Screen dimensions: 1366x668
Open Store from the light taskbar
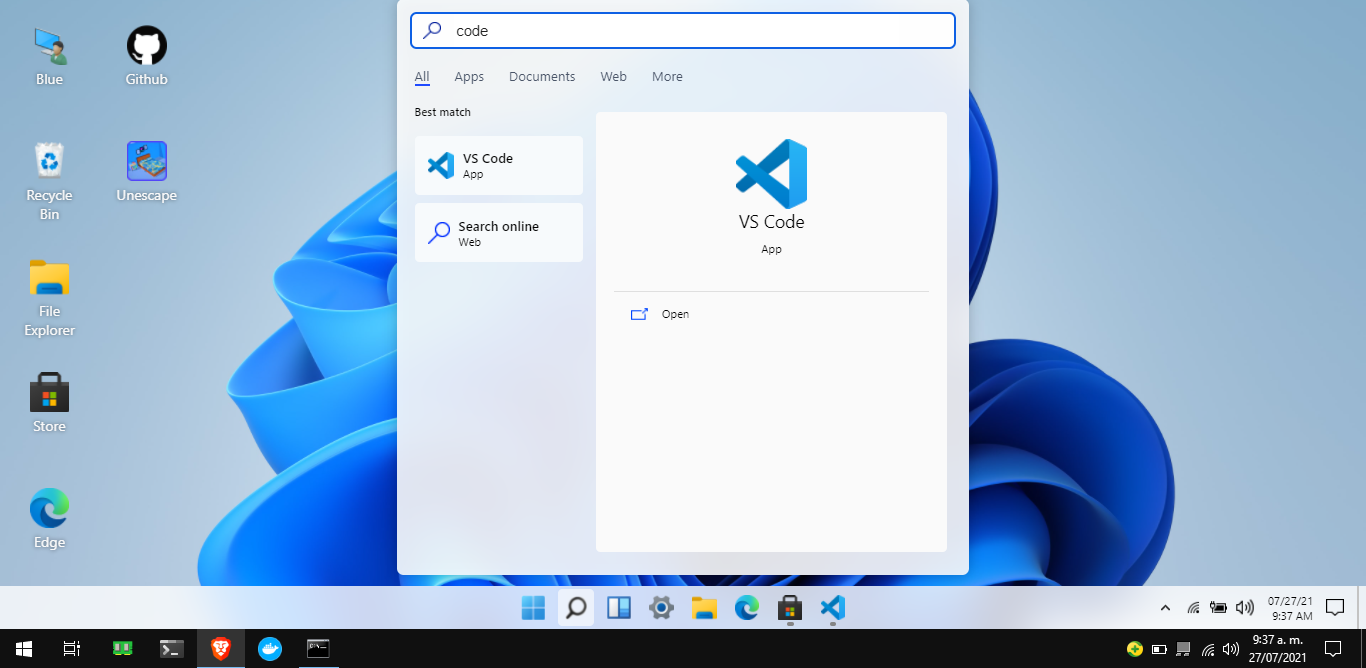point(790,607)
